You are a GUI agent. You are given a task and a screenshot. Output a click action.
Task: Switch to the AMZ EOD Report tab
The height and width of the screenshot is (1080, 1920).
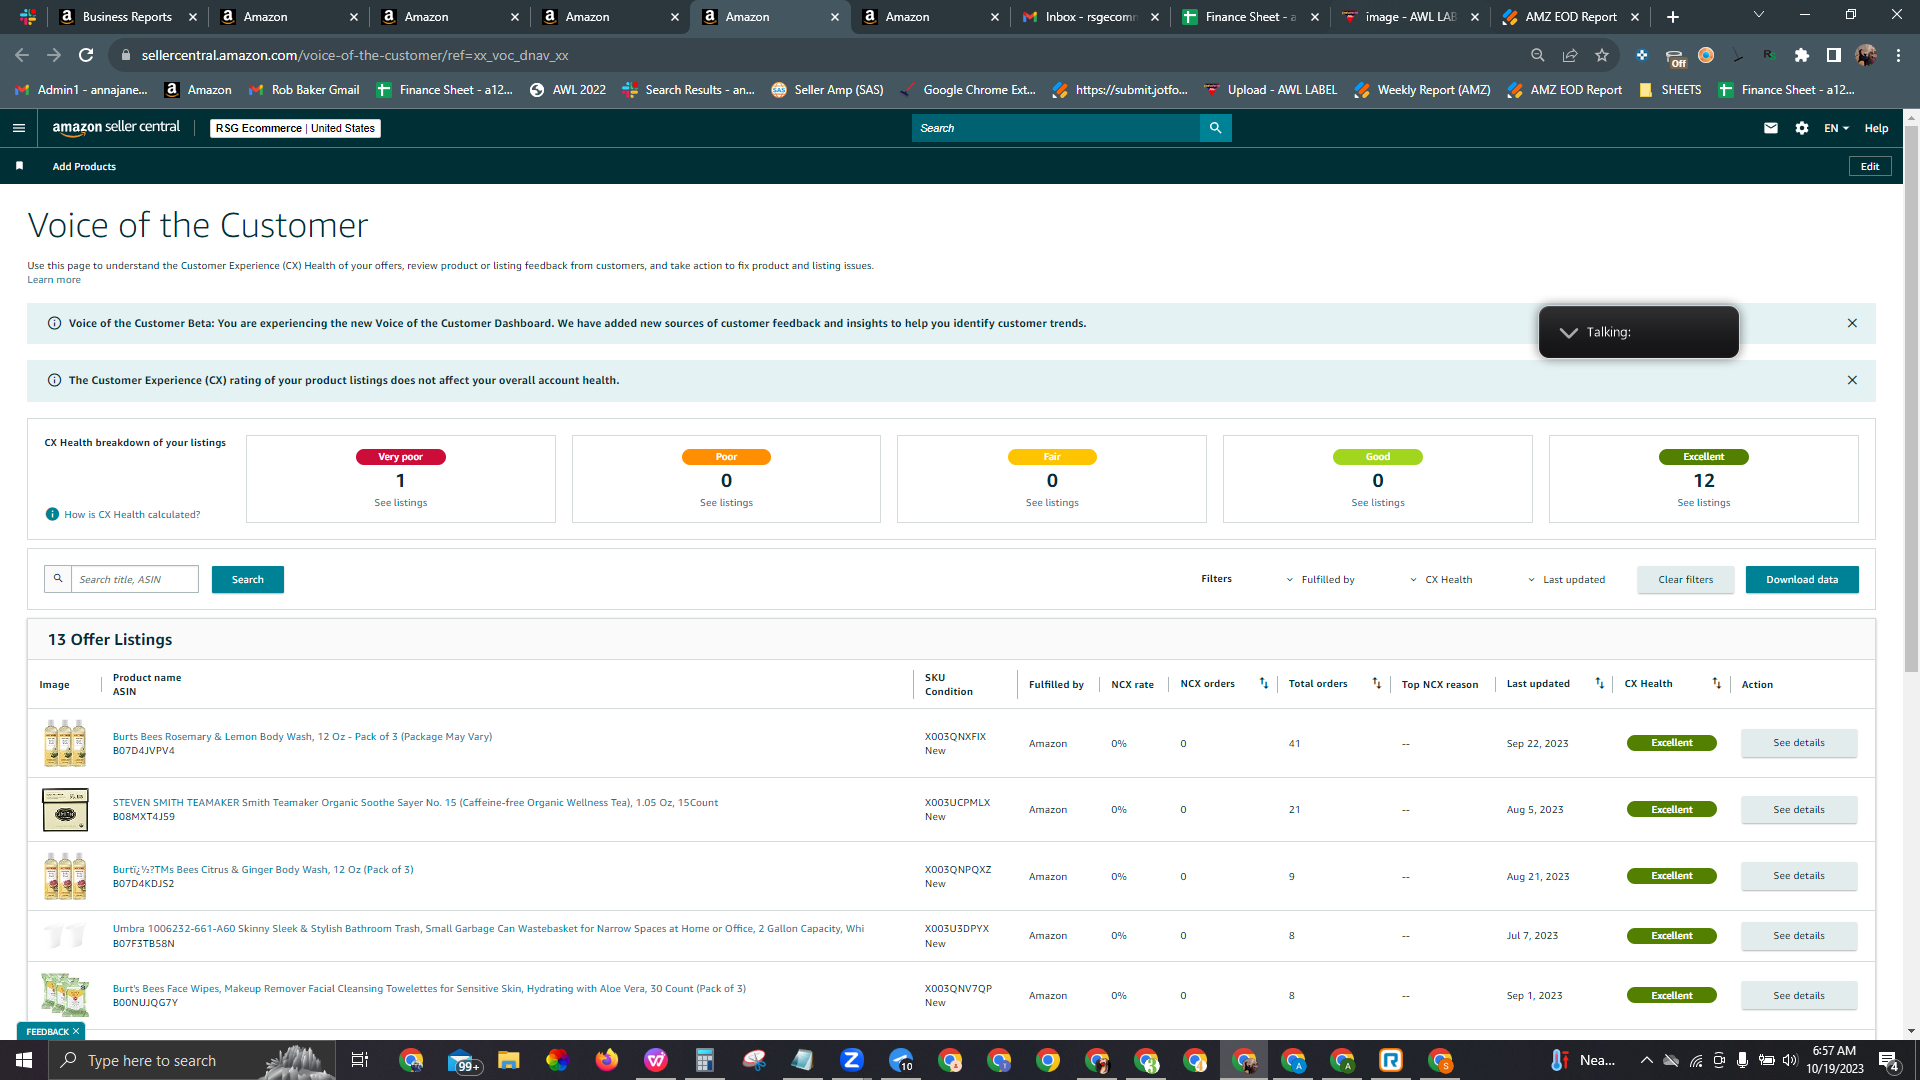1570,17
